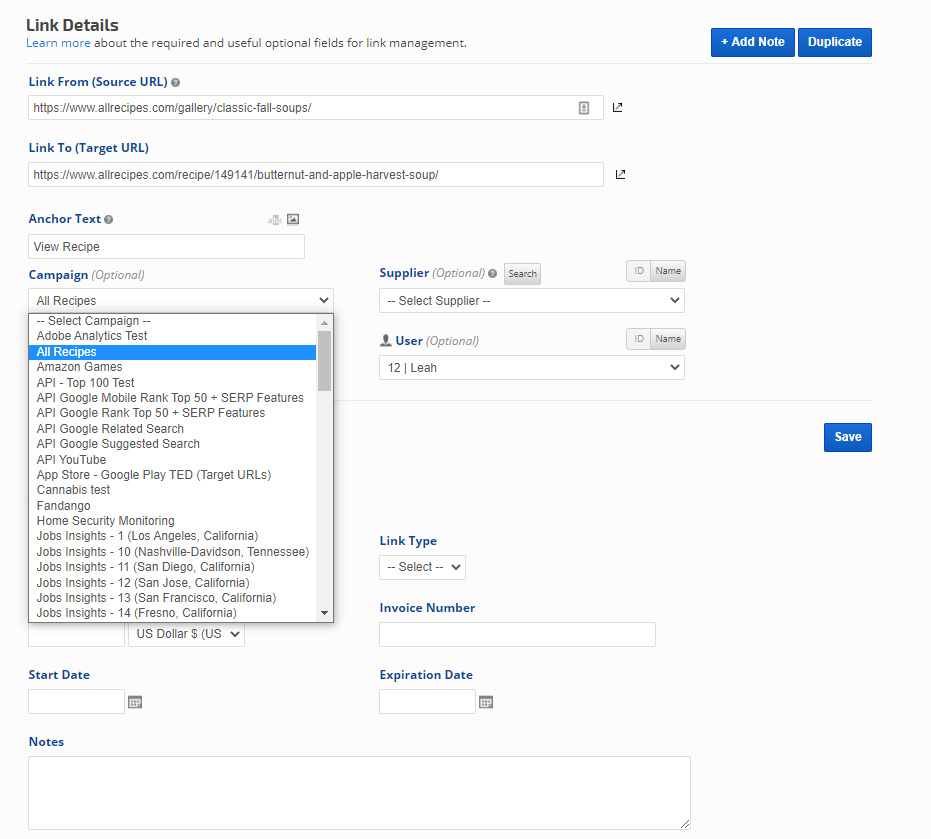Open the Target URL external link icon

pos(620,175)
